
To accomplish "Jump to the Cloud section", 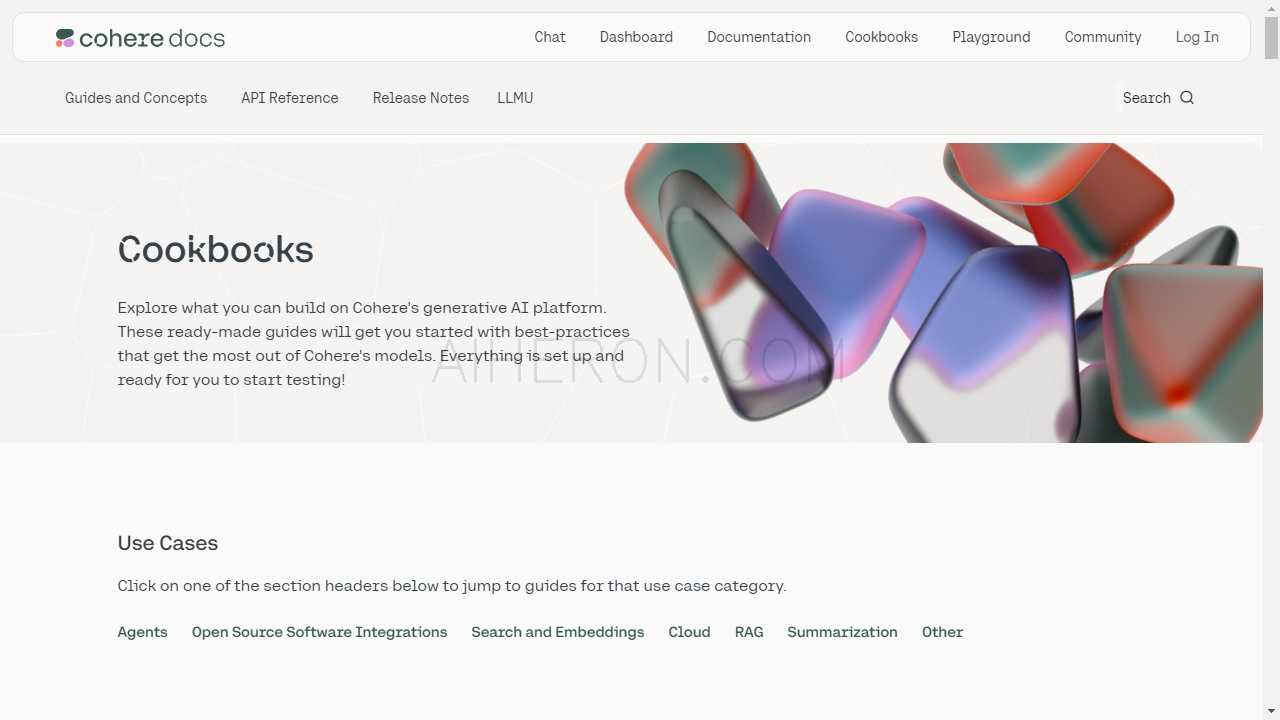I will [690, 632].
